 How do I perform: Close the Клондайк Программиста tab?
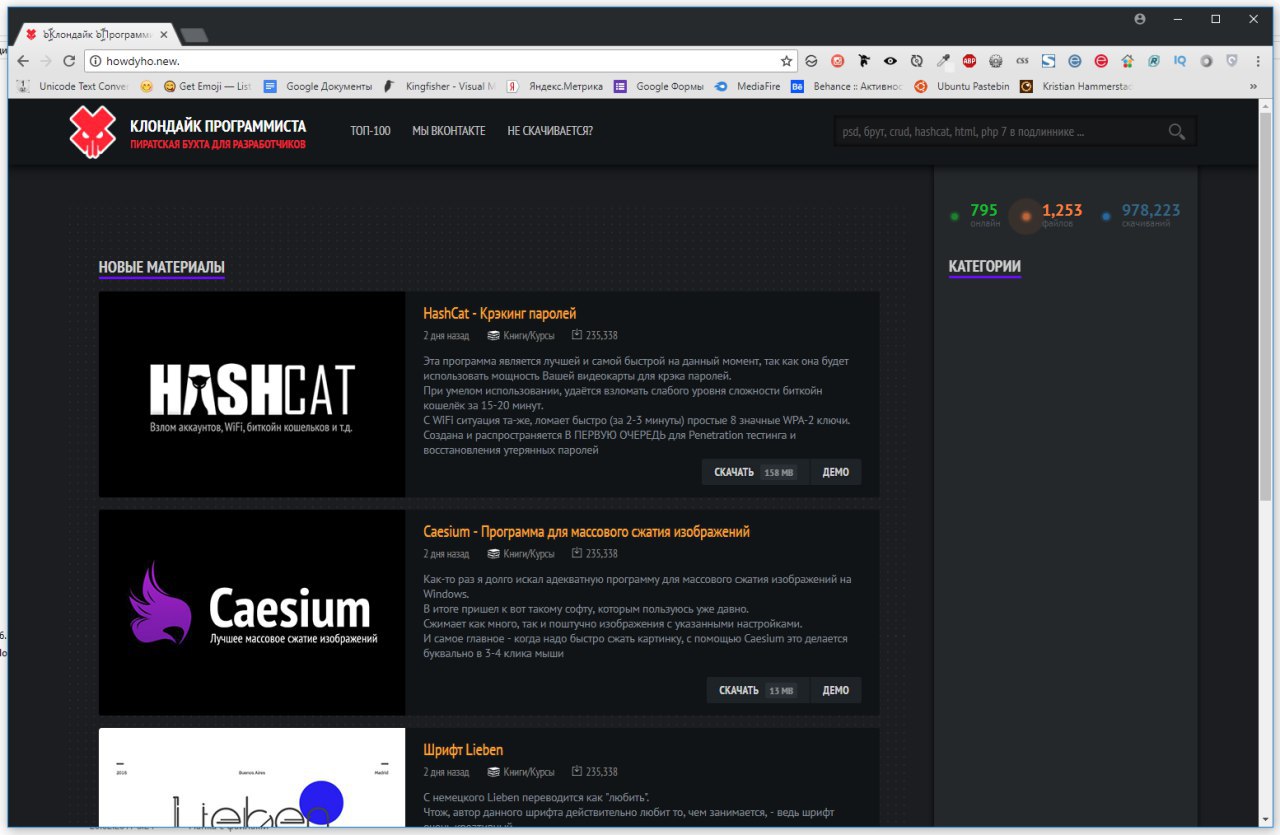tap(164, 34)
